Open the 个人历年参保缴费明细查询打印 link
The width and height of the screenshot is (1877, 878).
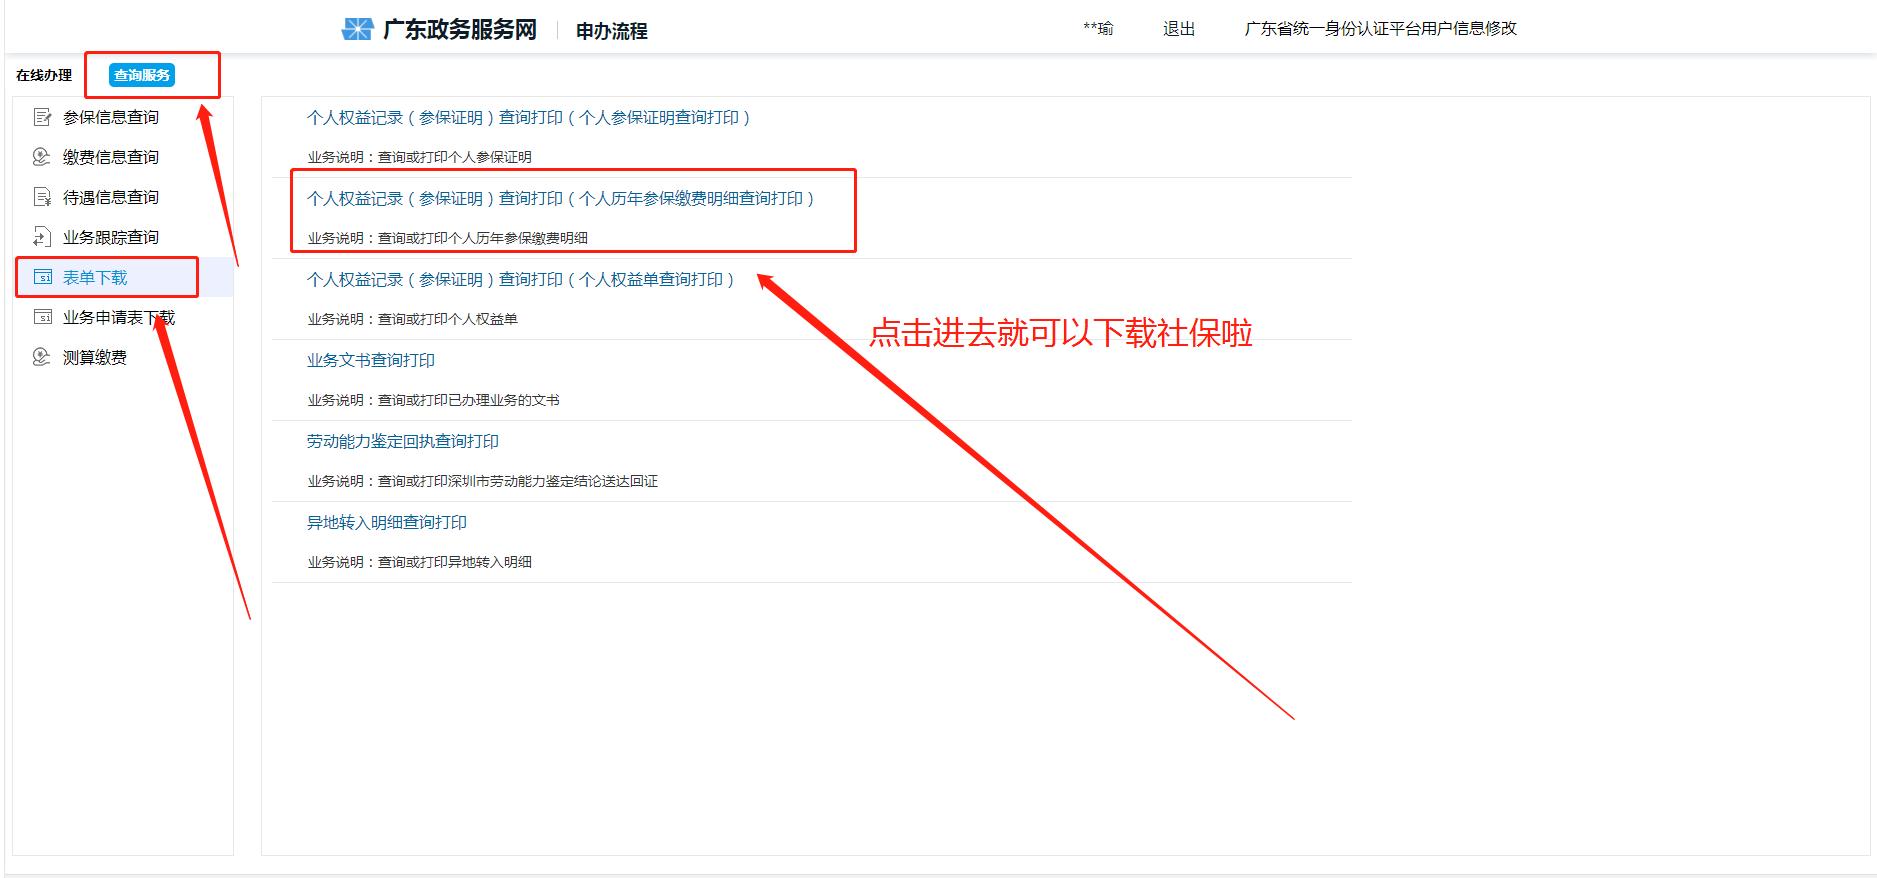[560, 199]
